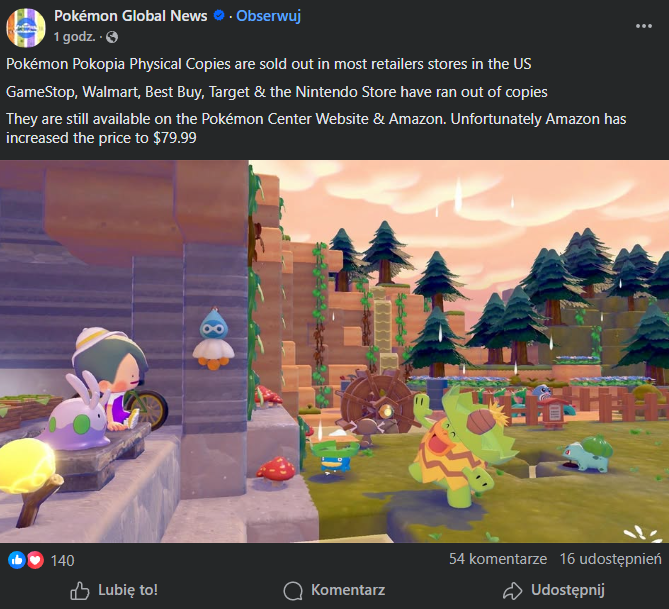Click the red heart reaction icon
Screen dimensions: 669x609
click(x=35, y=560)
